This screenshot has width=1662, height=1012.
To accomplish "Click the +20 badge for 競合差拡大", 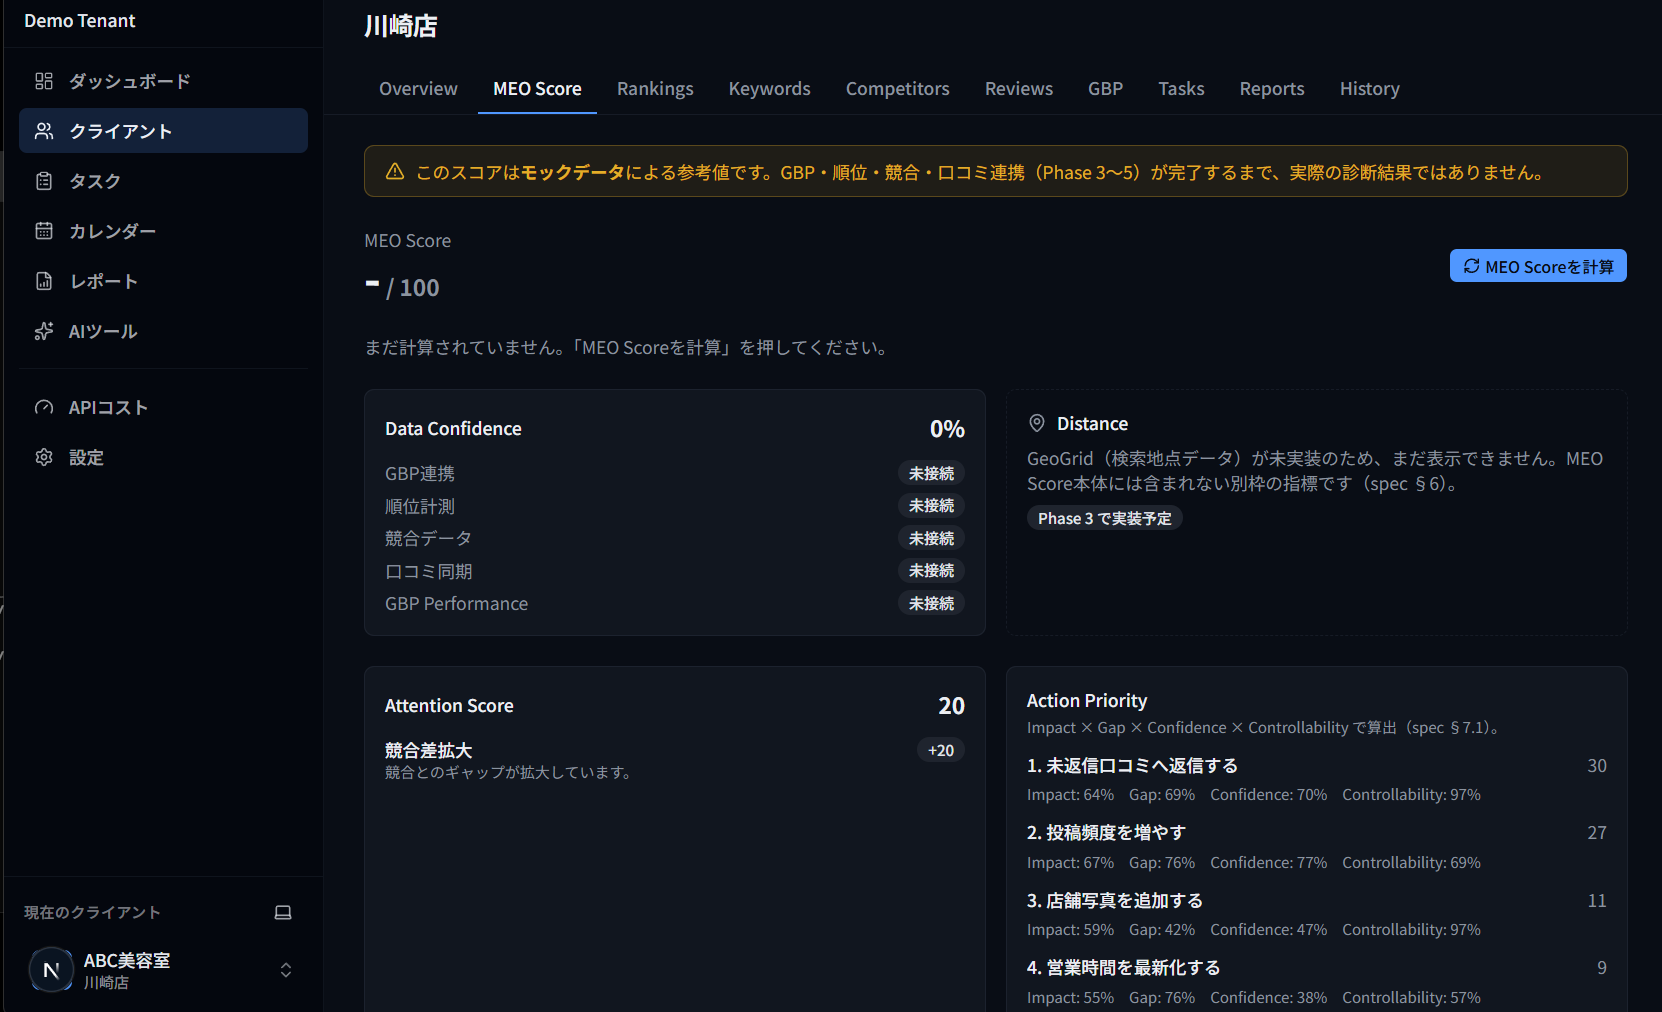I will point(940,750).
